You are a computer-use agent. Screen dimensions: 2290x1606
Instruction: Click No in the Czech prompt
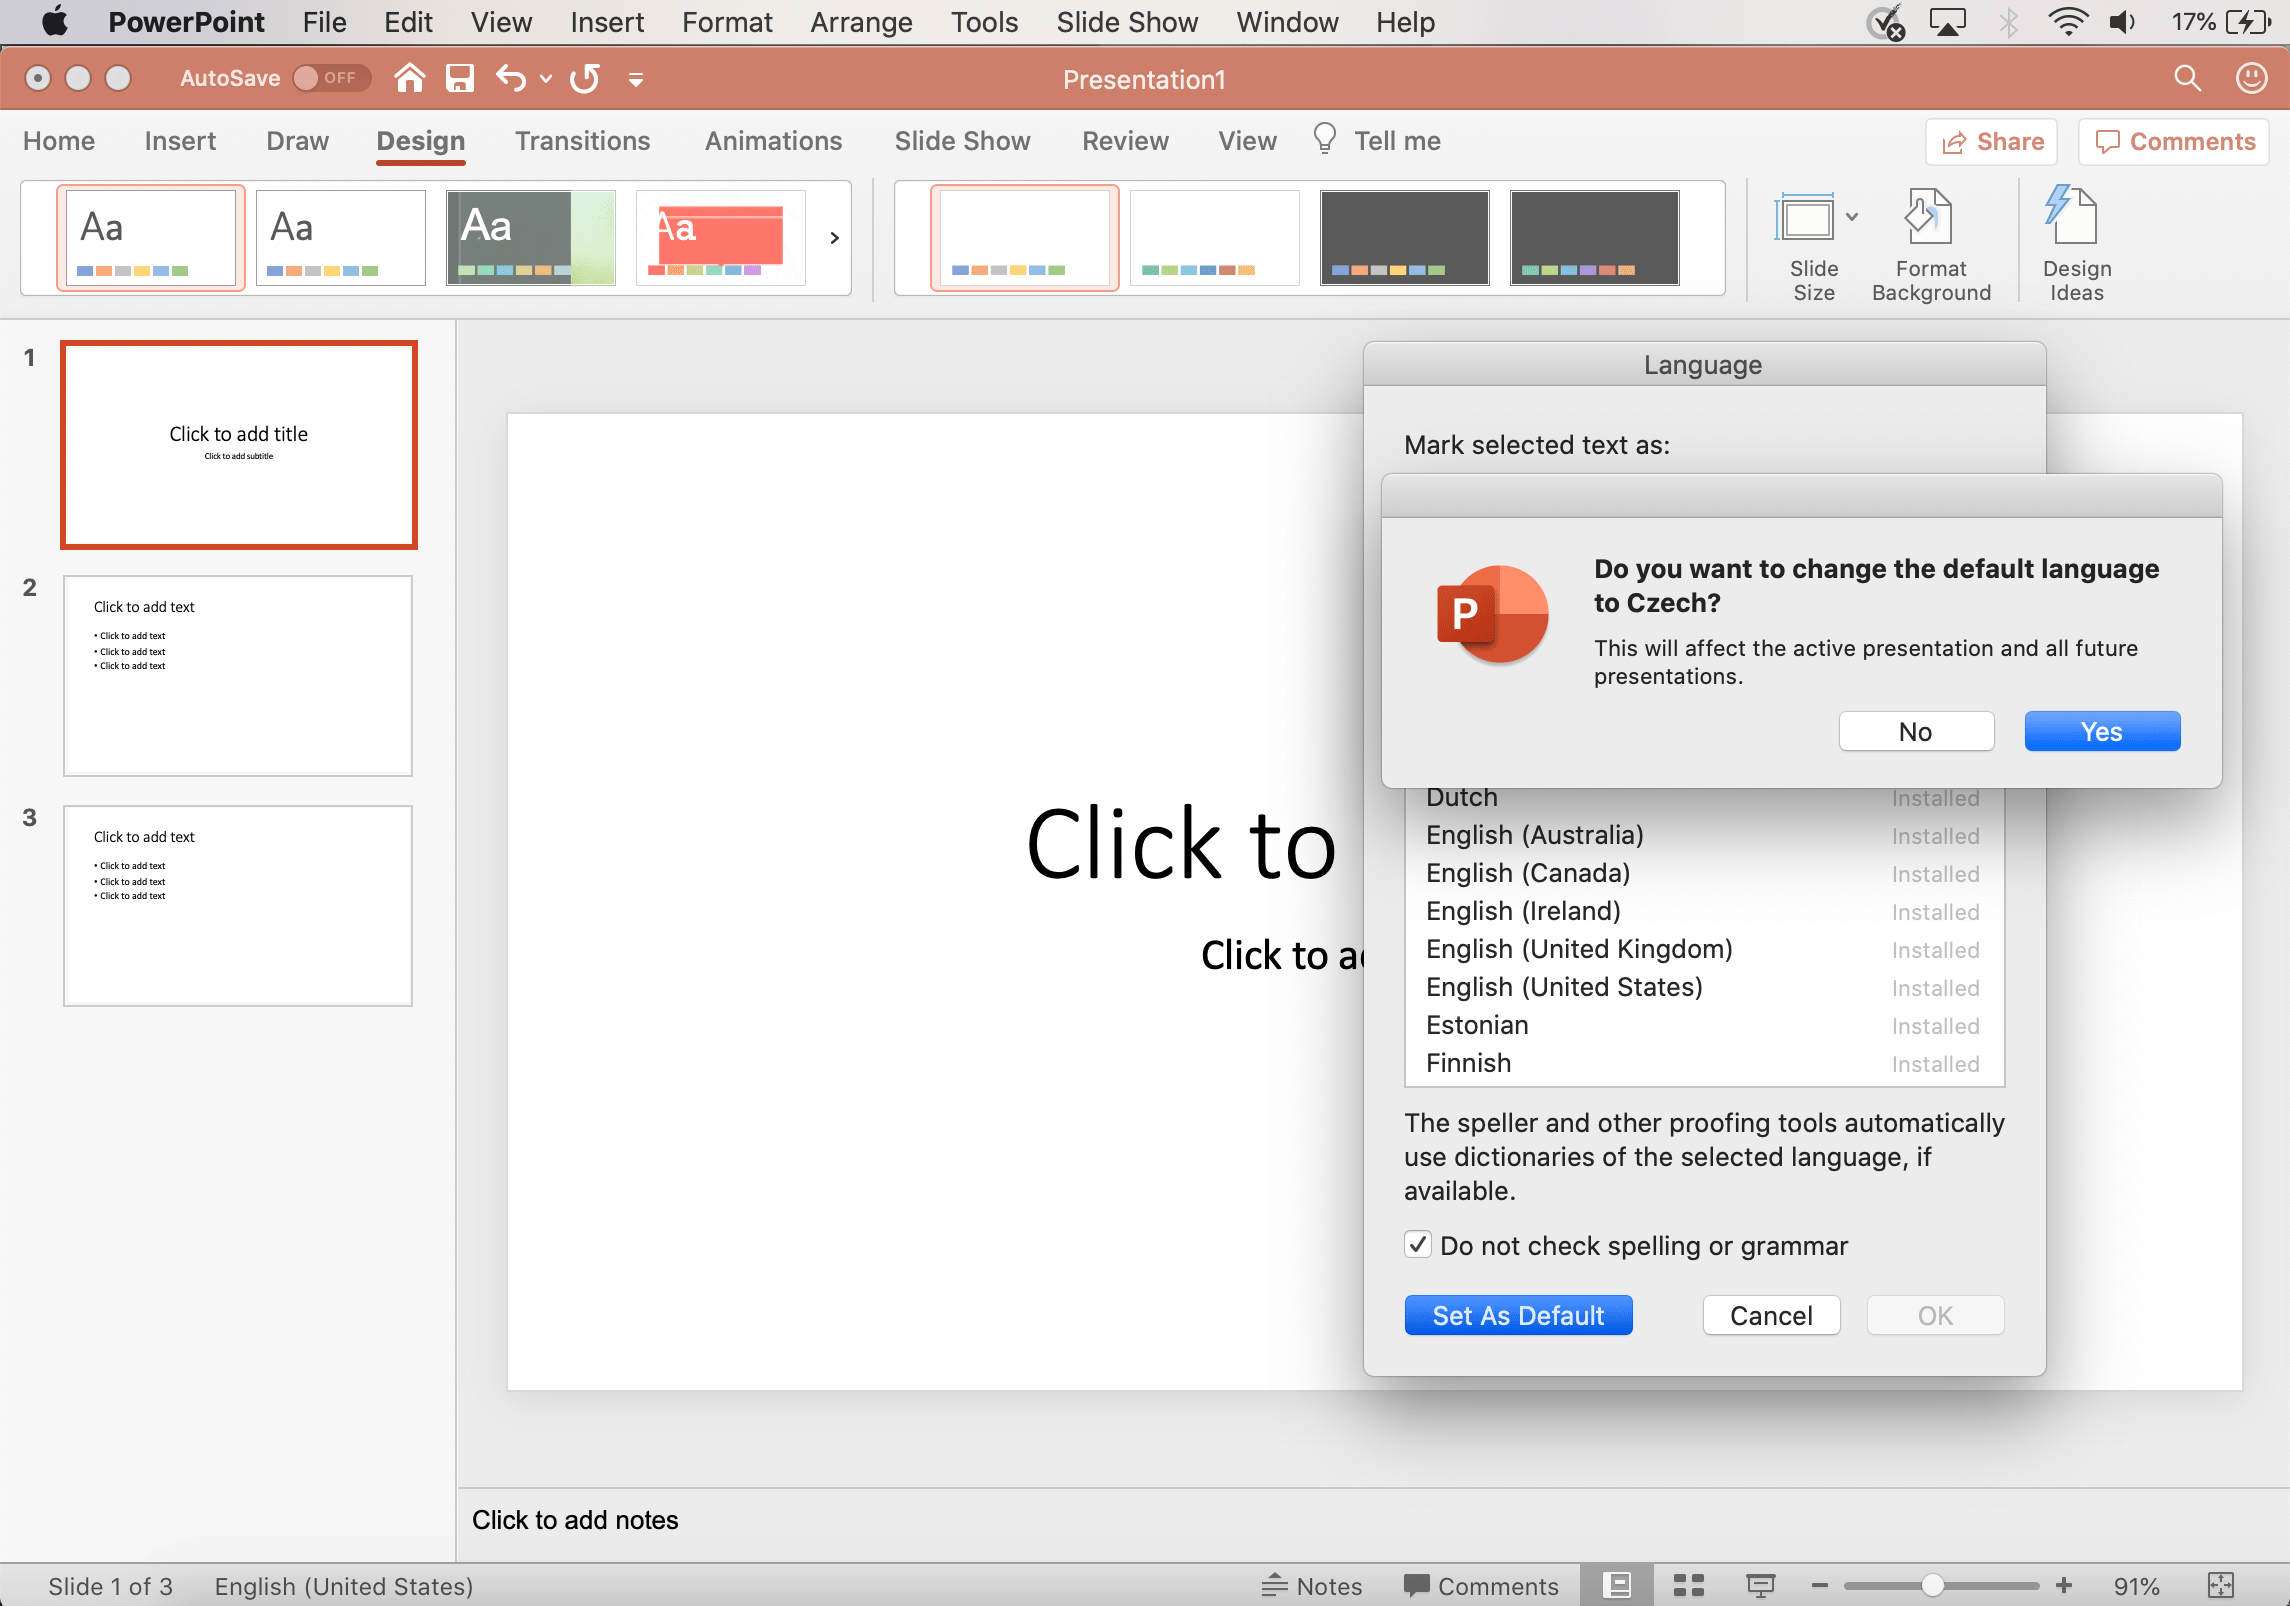tap(1915, 731)
